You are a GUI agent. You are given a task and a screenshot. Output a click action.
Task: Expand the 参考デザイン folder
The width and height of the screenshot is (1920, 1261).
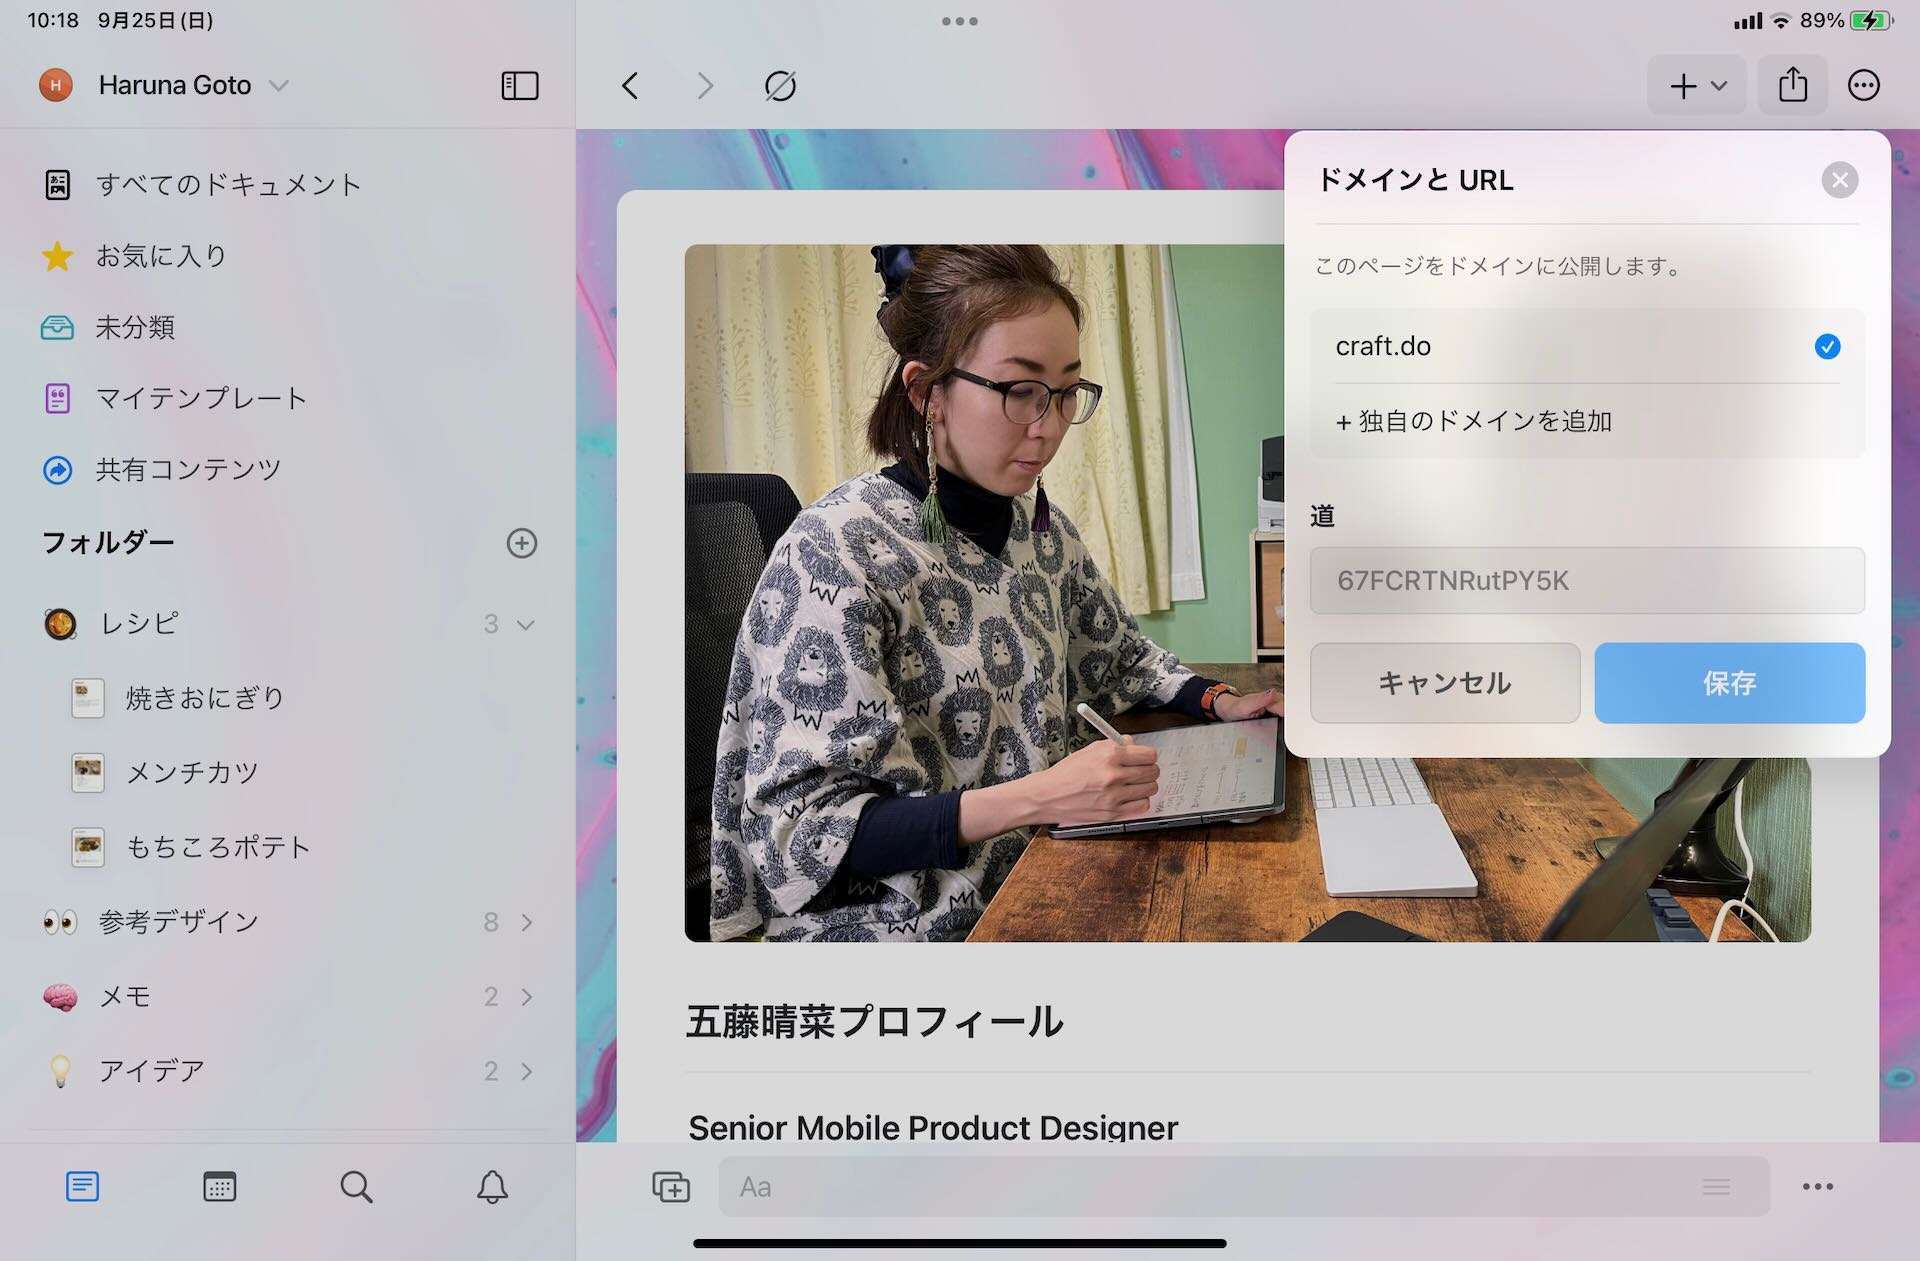click(527, 922)
